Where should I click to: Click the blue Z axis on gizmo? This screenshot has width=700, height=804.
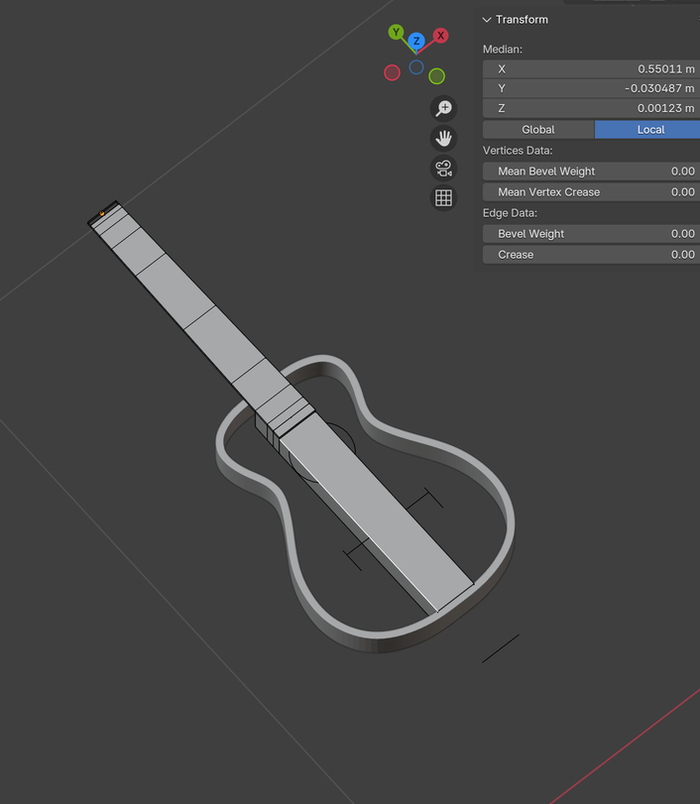(x=416, y=42)
